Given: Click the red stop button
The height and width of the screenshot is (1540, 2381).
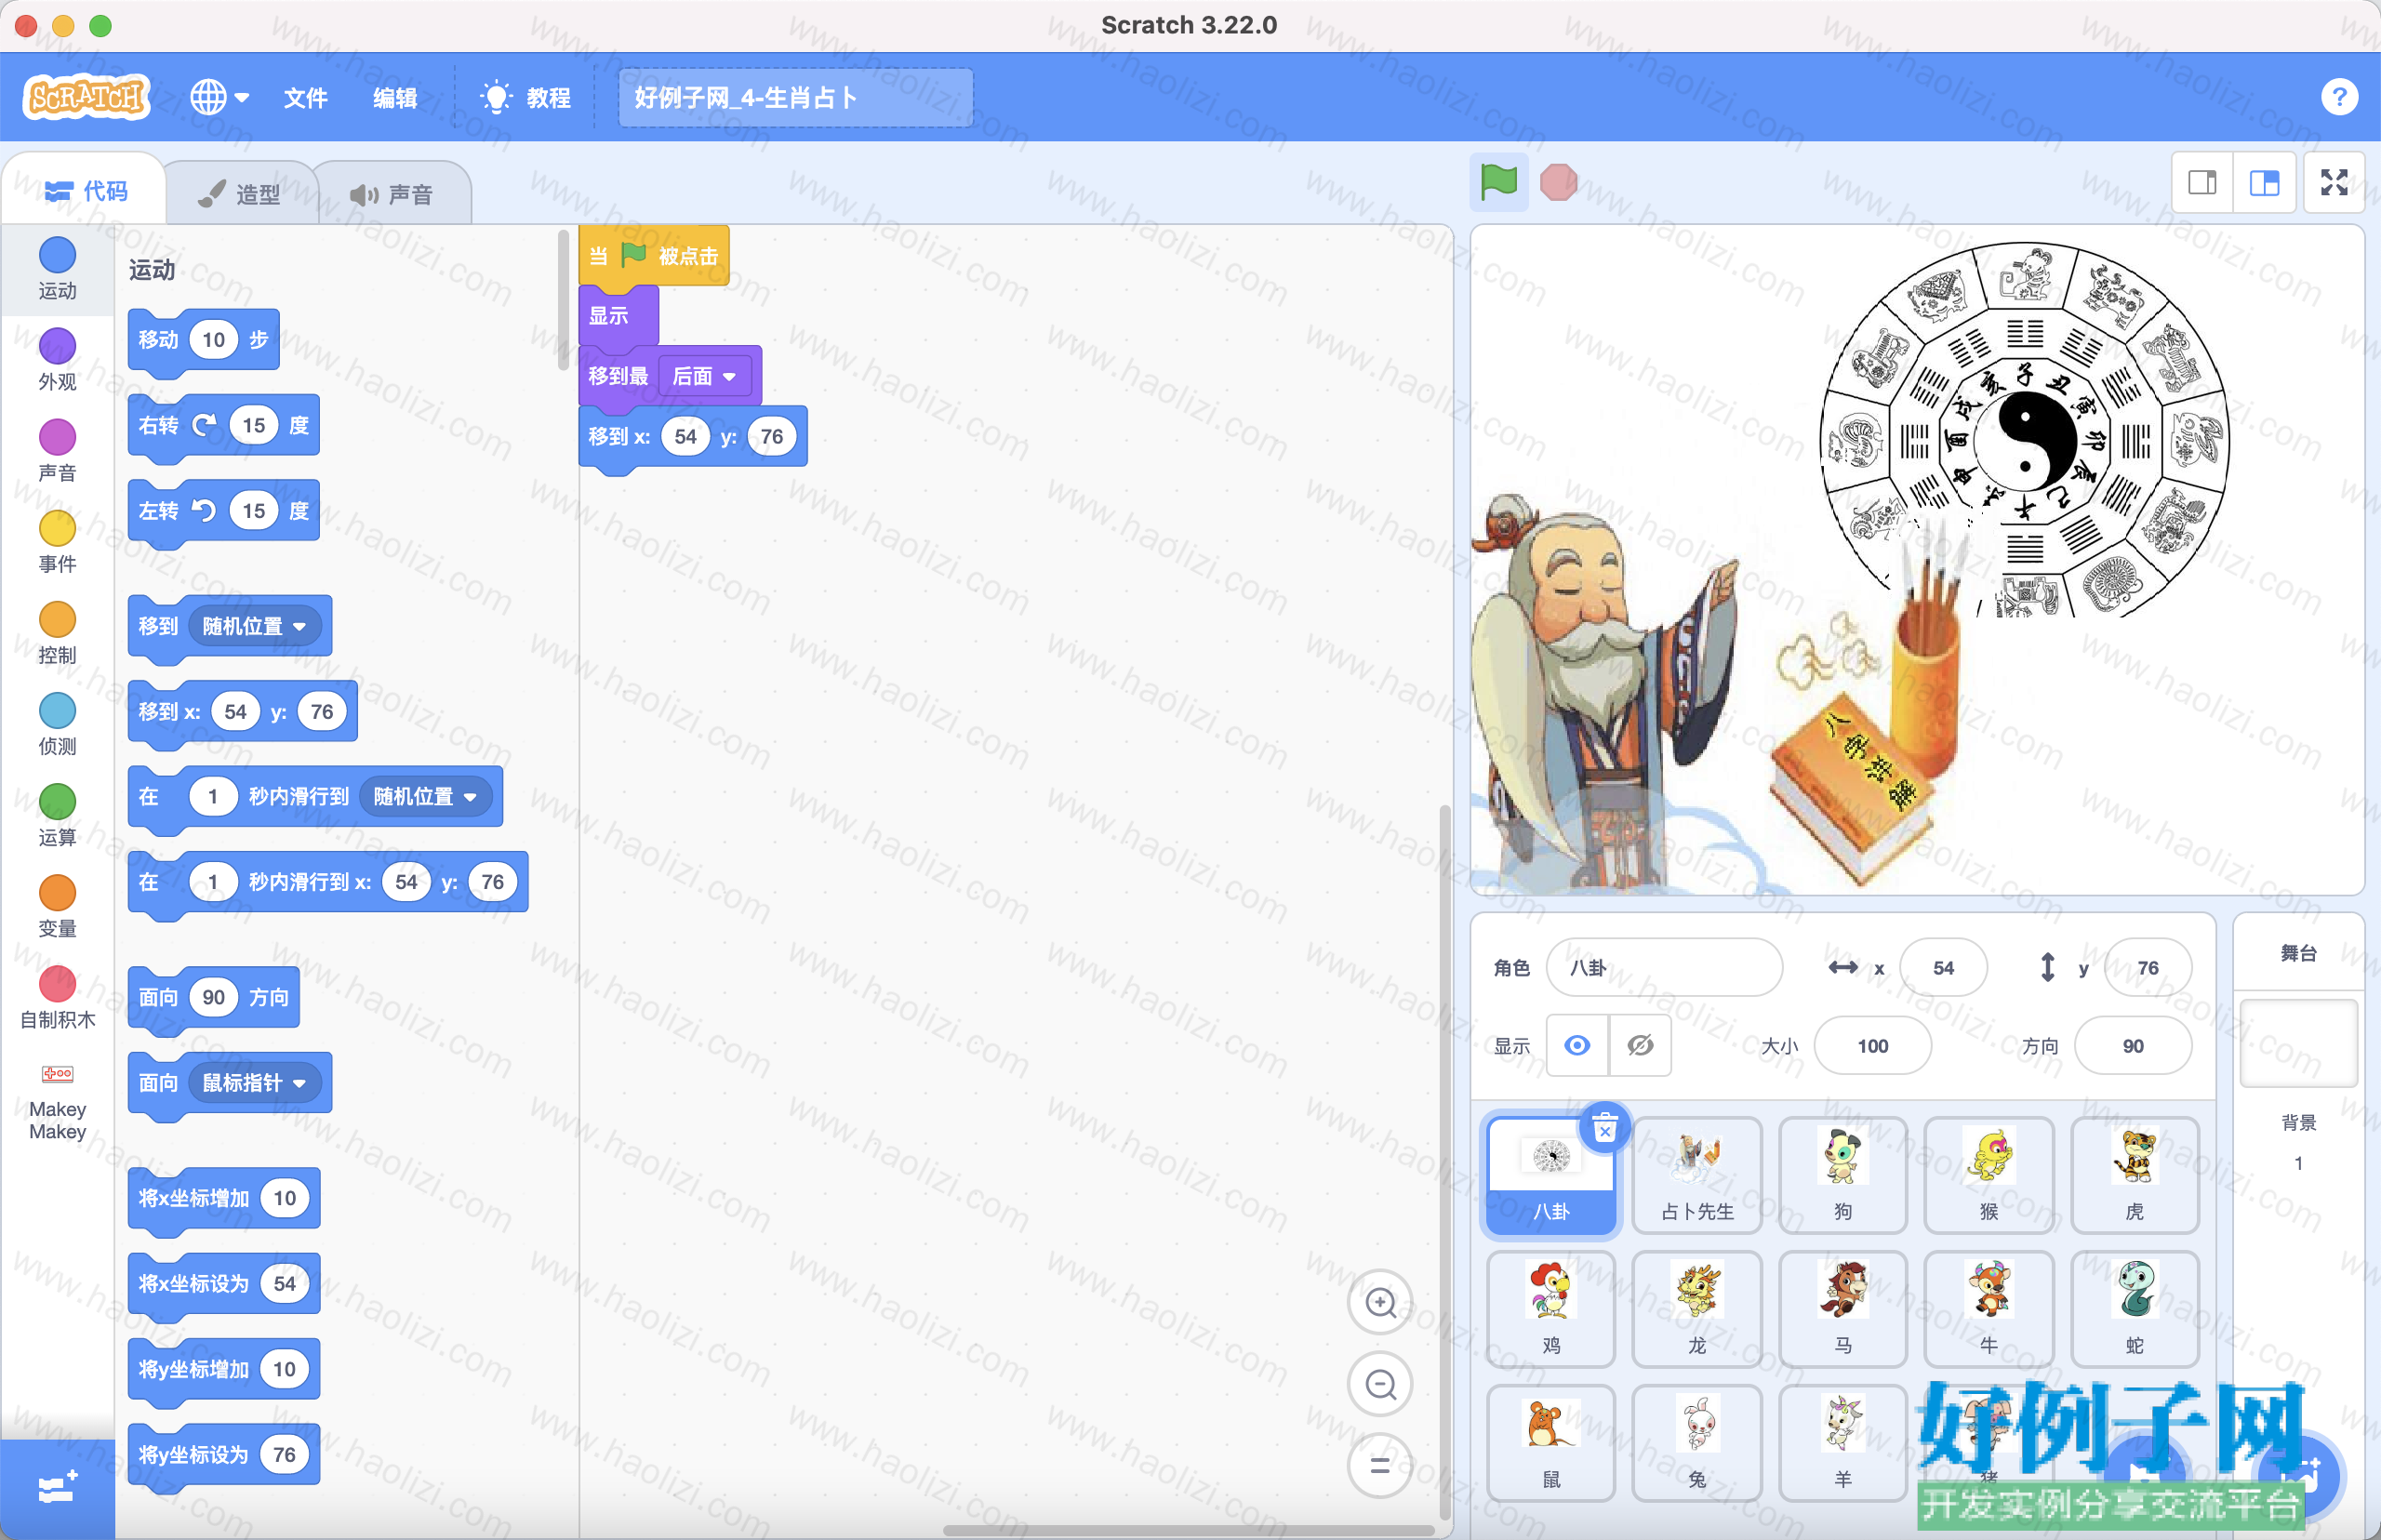Looking at the screenshot, I should pos(1558,182).
